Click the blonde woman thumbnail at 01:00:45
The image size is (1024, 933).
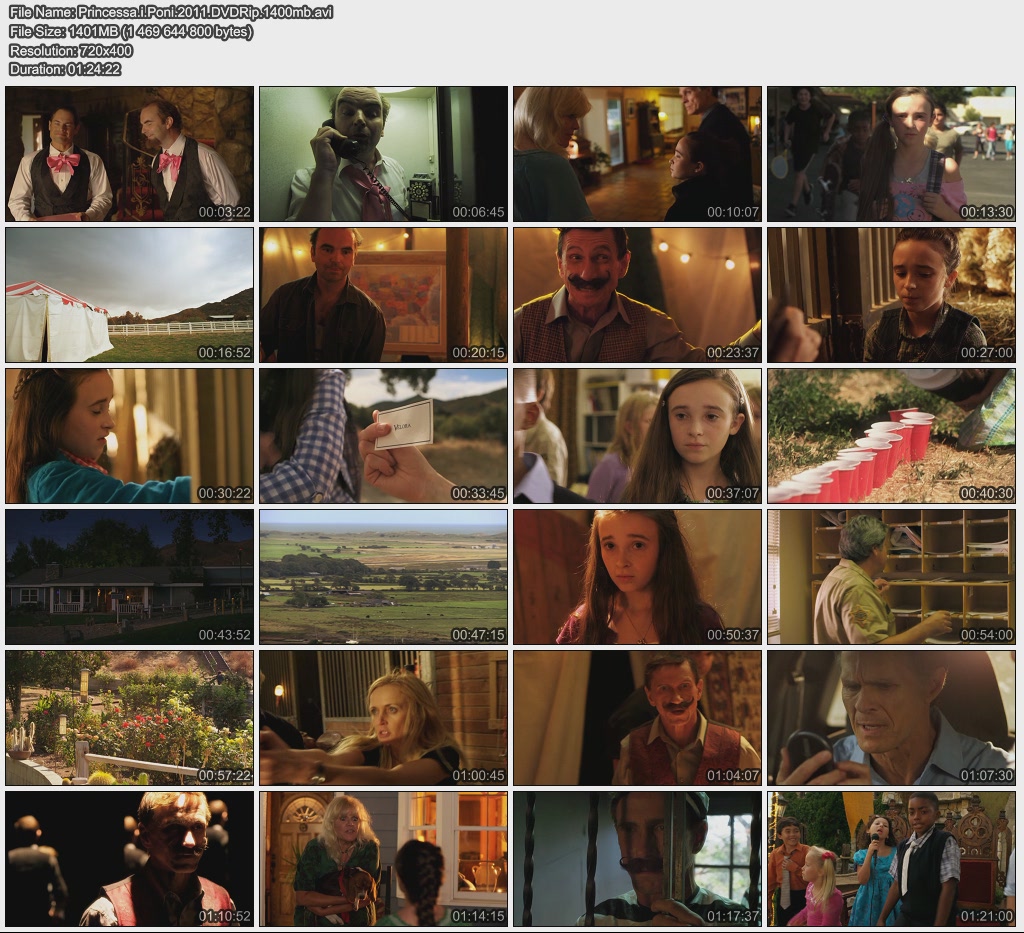coord(383,718)
